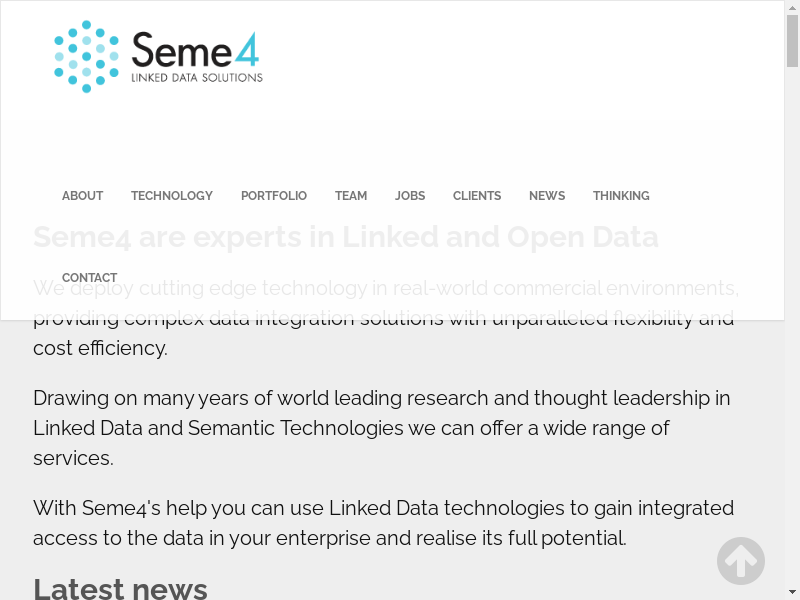Click the experts in Linked and Open Data heading
The image size is (800, 600).
pos(345,237)
